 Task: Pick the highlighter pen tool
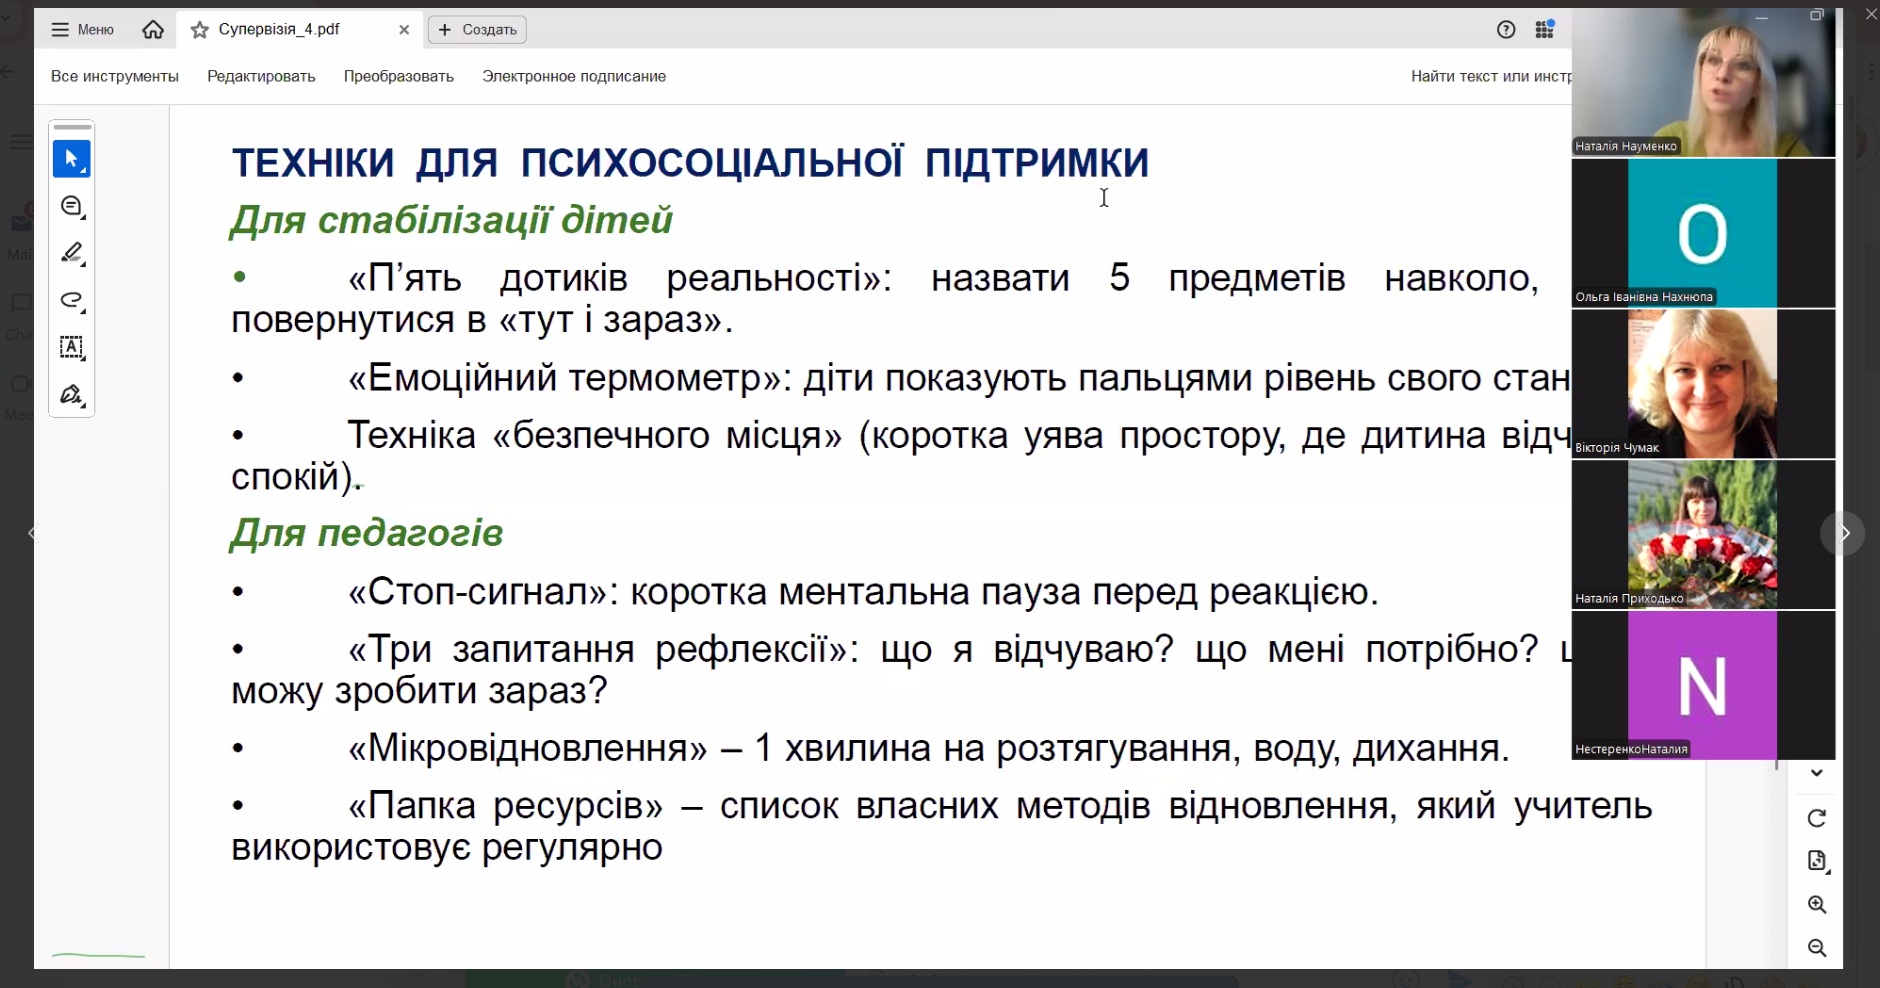[71, 254]
